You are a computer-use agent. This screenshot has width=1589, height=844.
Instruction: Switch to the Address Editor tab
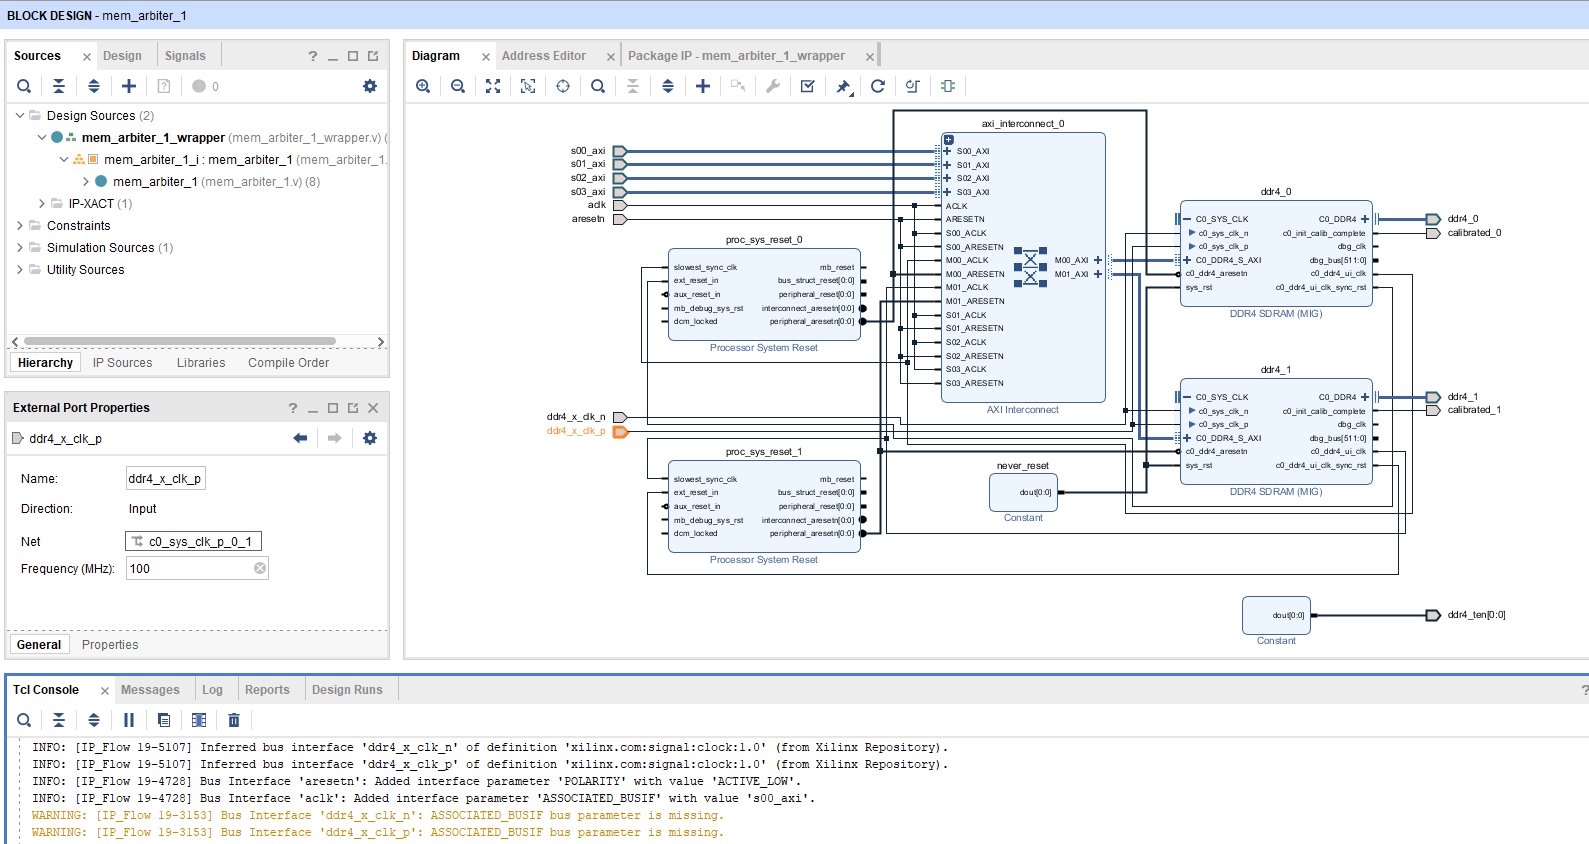[543, 56]
